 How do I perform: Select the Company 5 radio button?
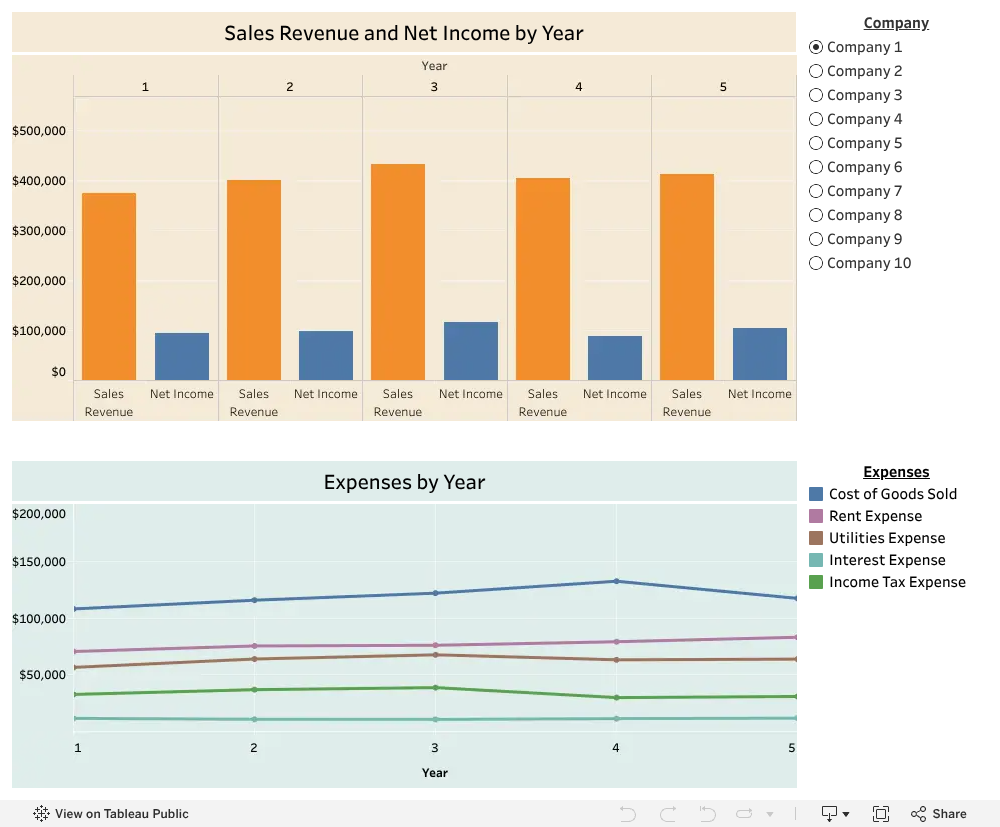coord(816,143)
